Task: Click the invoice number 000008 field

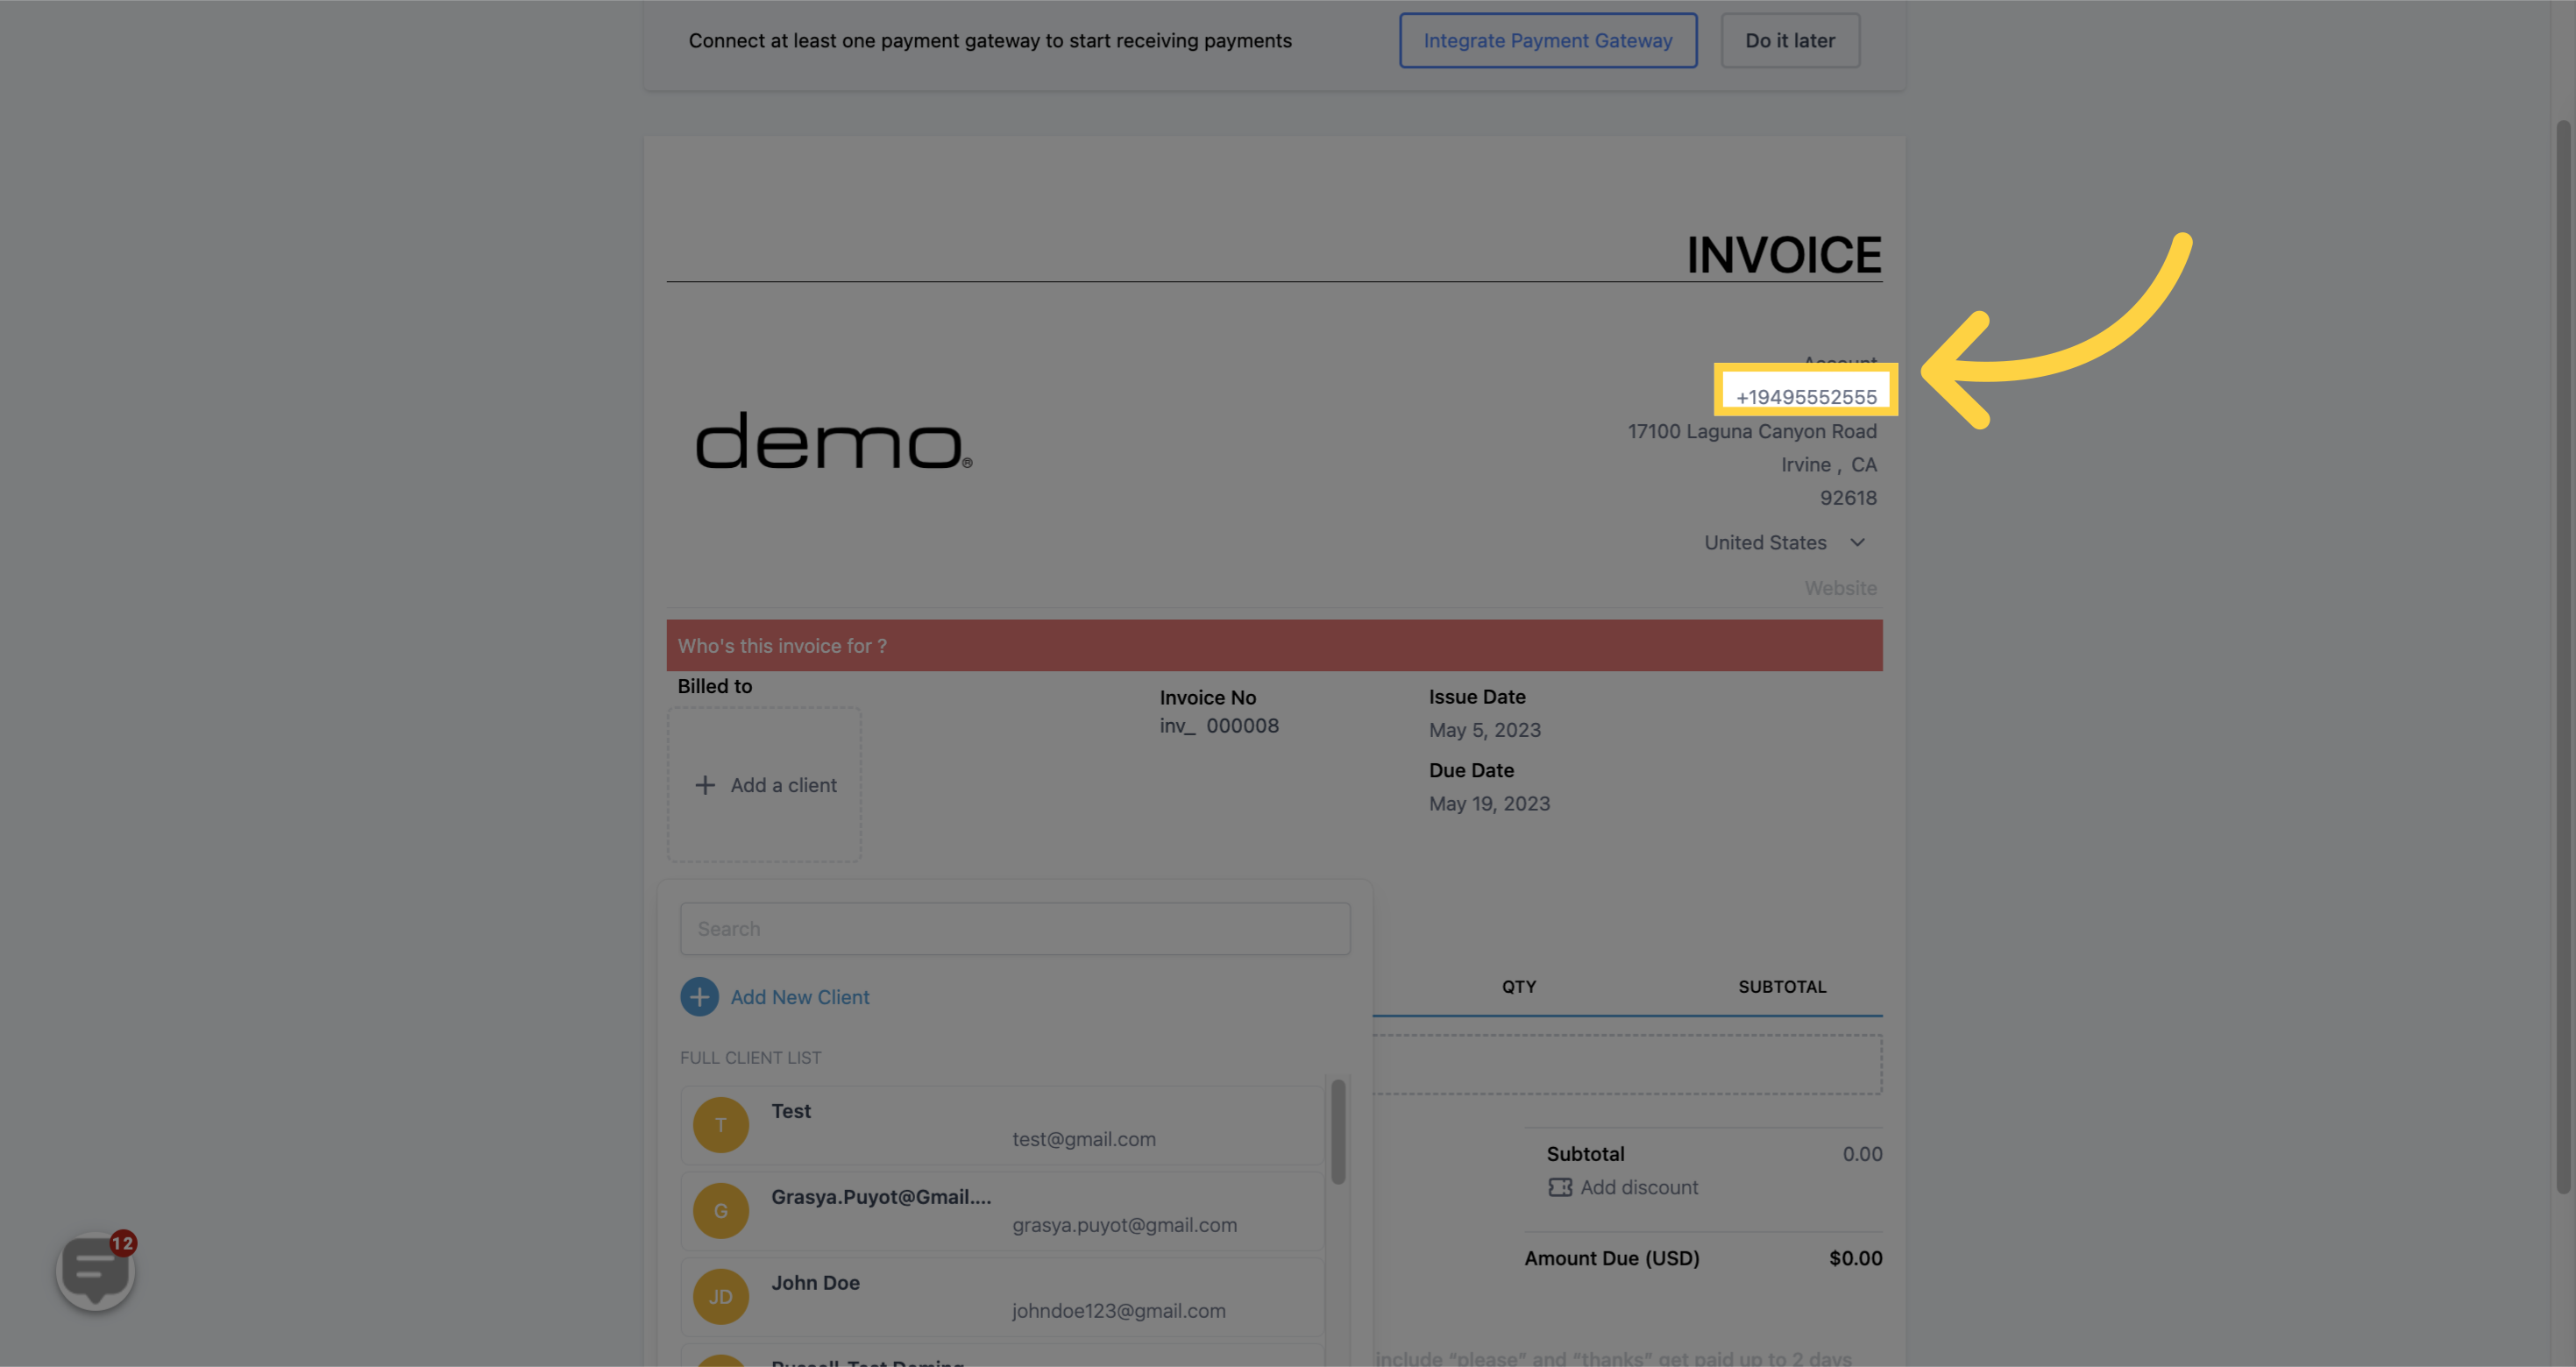Action: [x=1241, y=726]
